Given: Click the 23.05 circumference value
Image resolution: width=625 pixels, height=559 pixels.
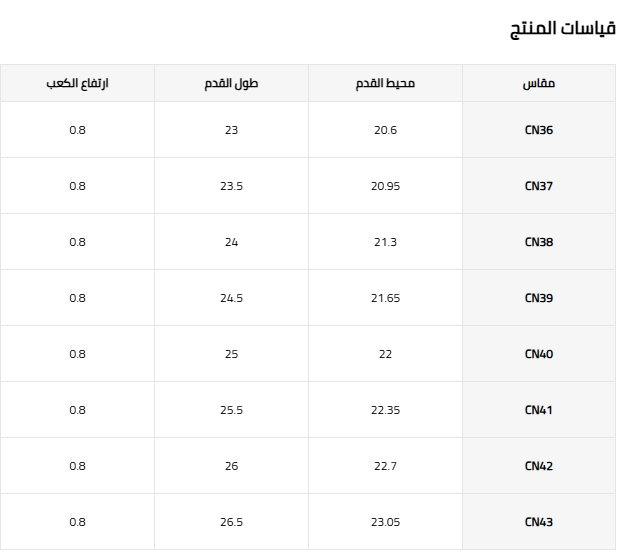Looking at the screenshot, I should point(385,522).
